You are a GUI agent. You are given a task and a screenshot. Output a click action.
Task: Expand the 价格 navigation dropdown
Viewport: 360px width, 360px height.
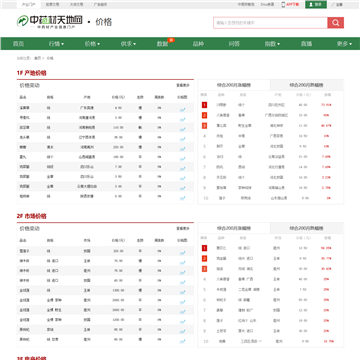(x=92, y=44)
